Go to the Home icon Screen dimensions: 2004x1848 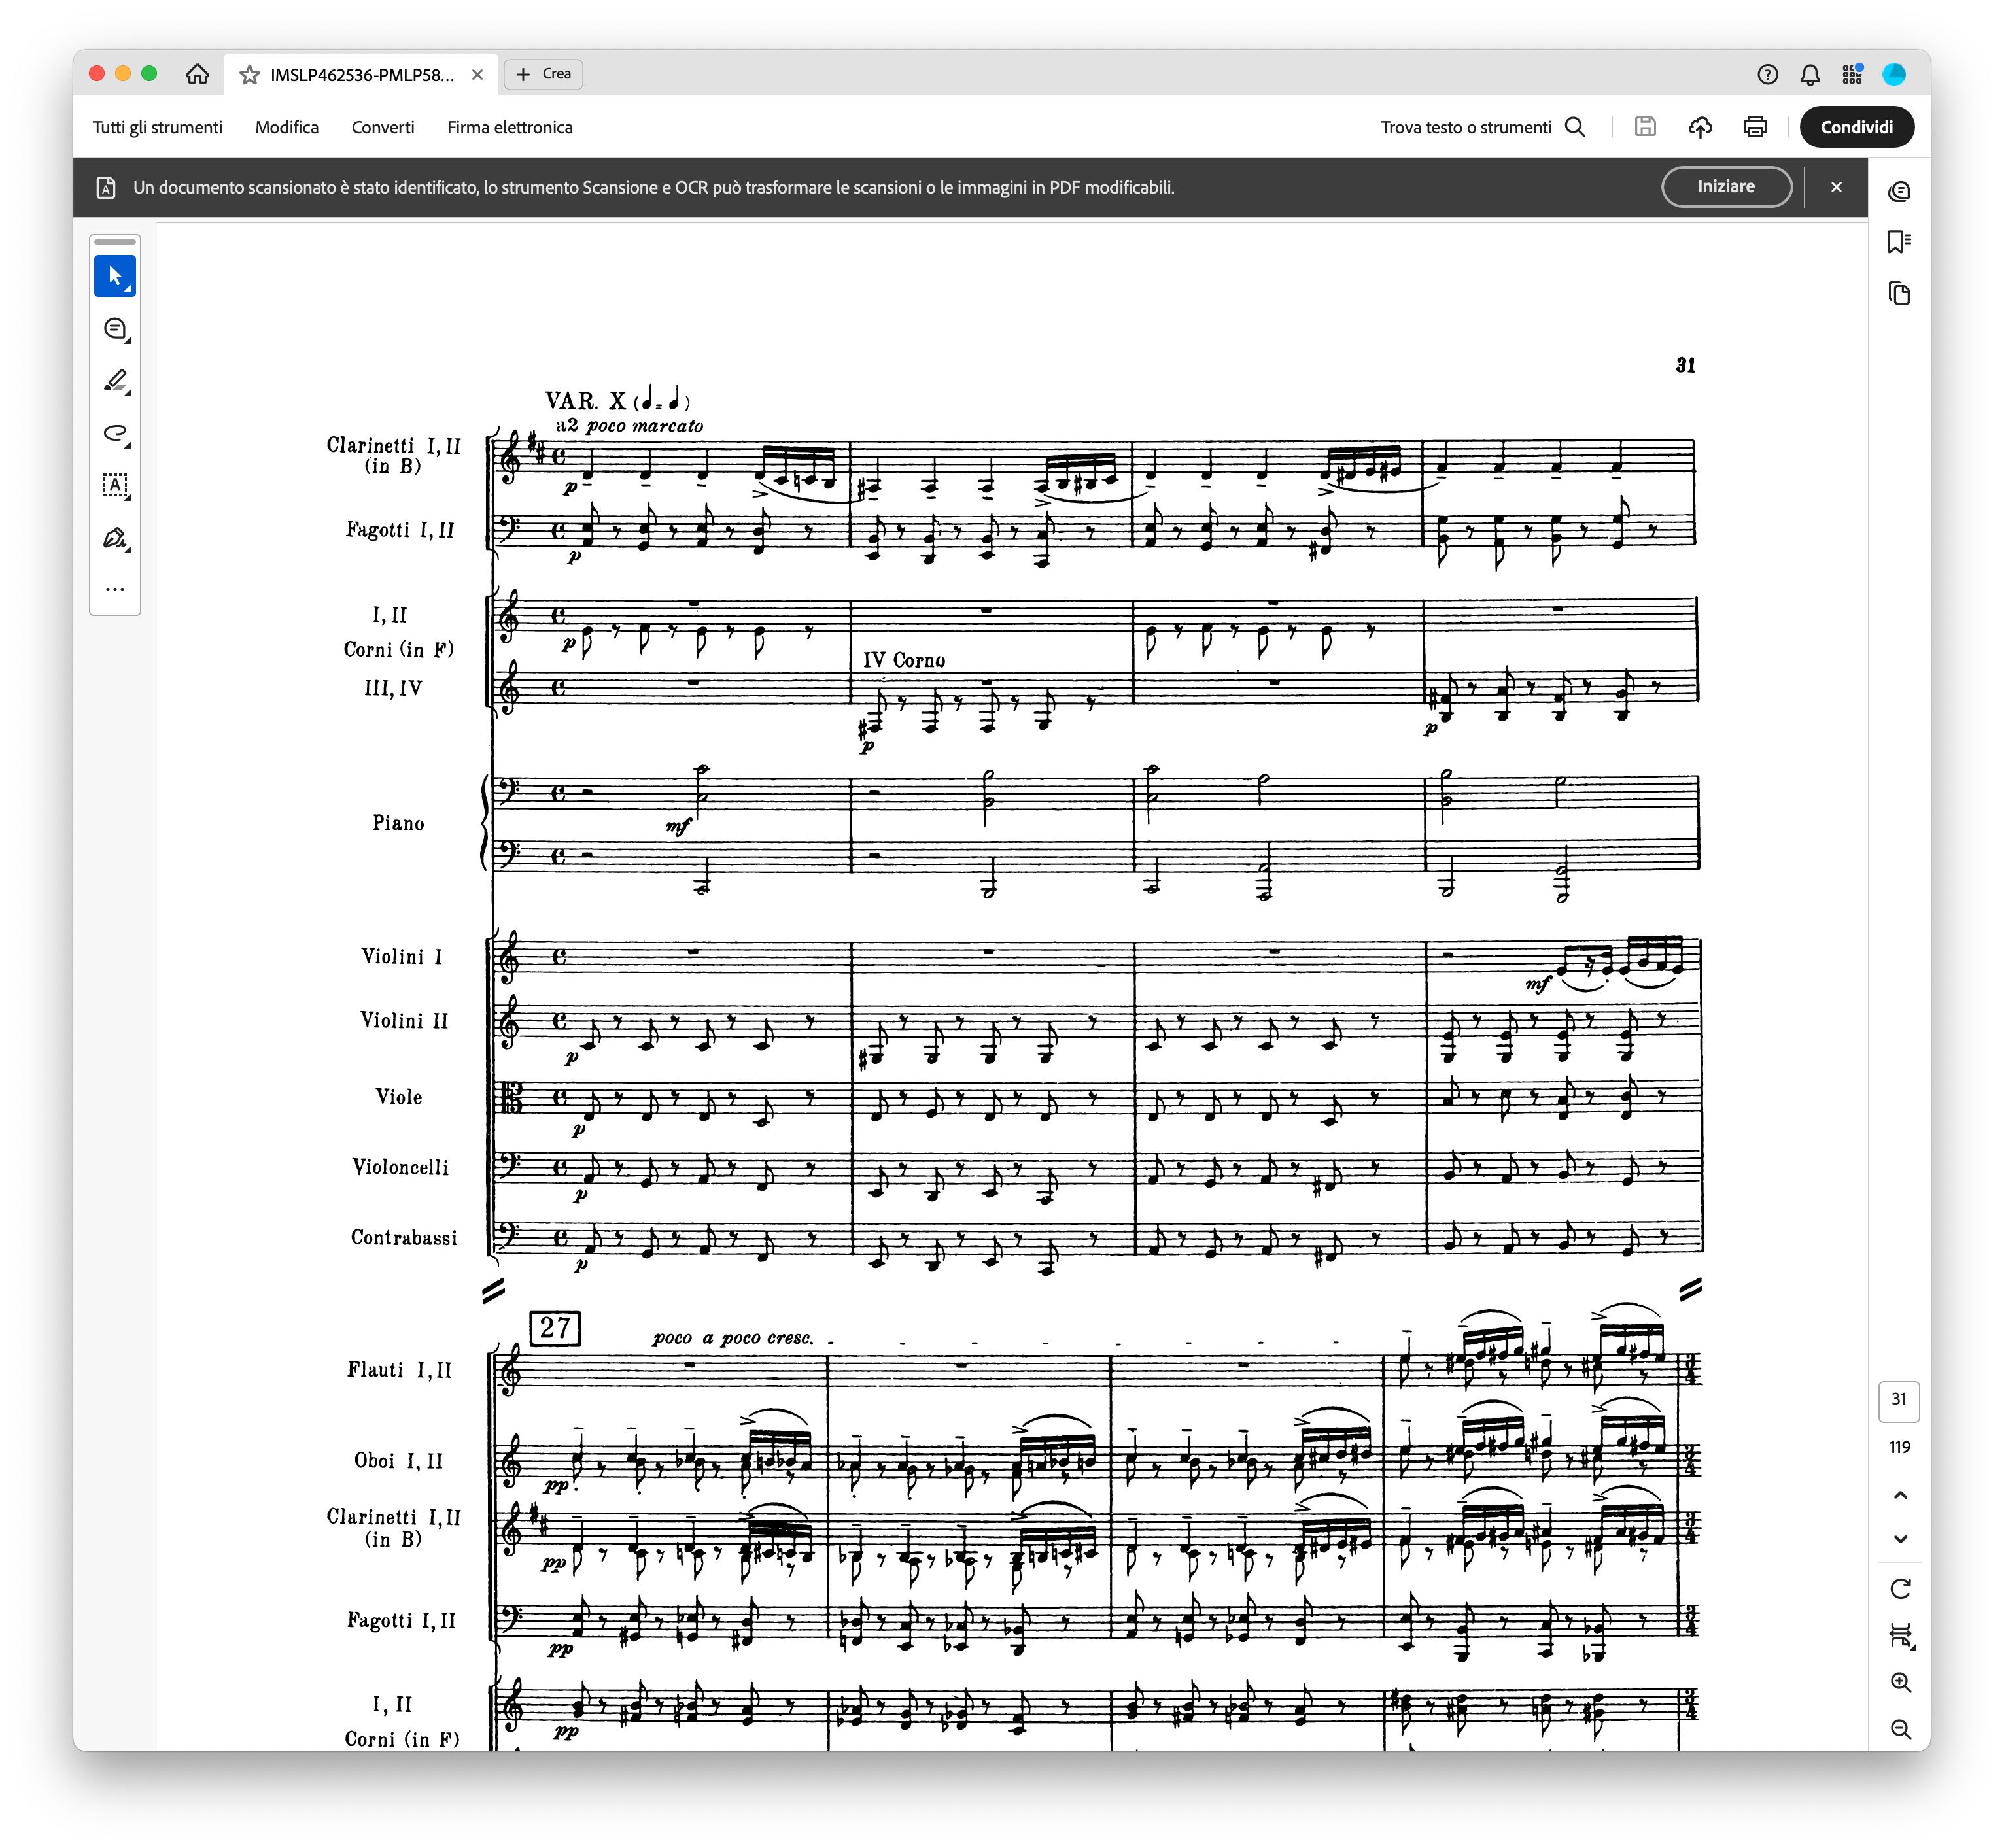[x=197, y=74]
